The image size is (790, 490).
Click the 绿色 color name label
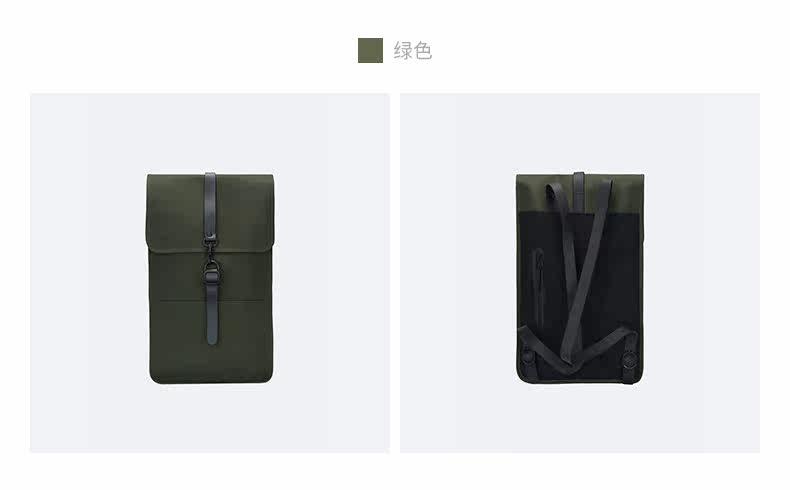pos(413,51)
